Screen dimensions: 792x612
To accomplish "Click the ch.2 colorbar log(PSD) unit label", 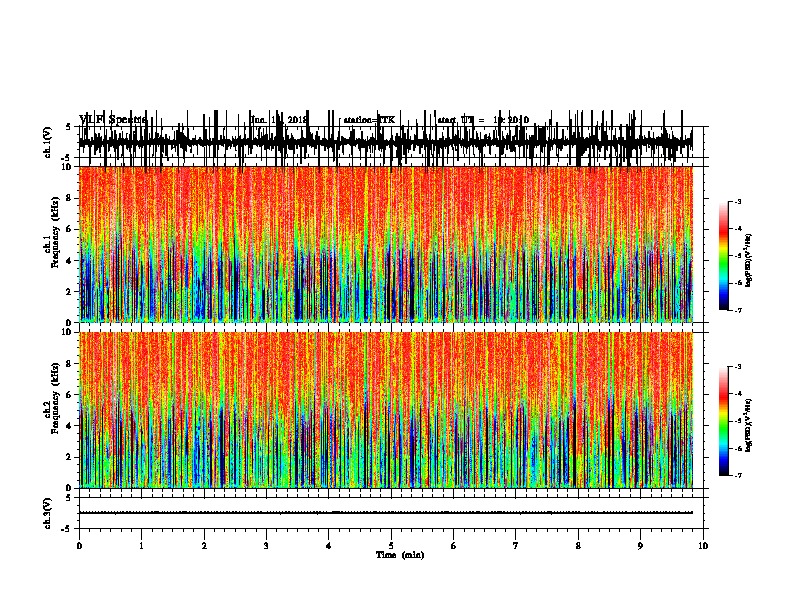I will [749, 425].
